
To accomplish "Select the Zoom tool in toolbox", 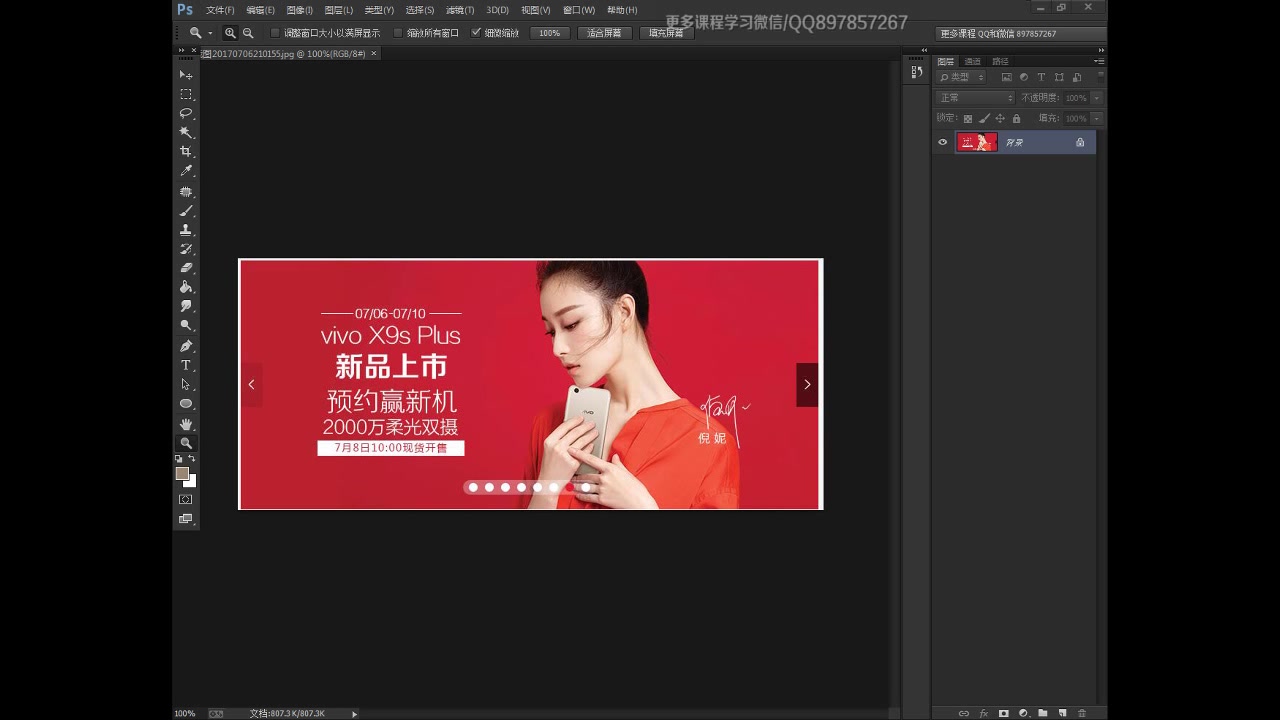I will [186, 443].
